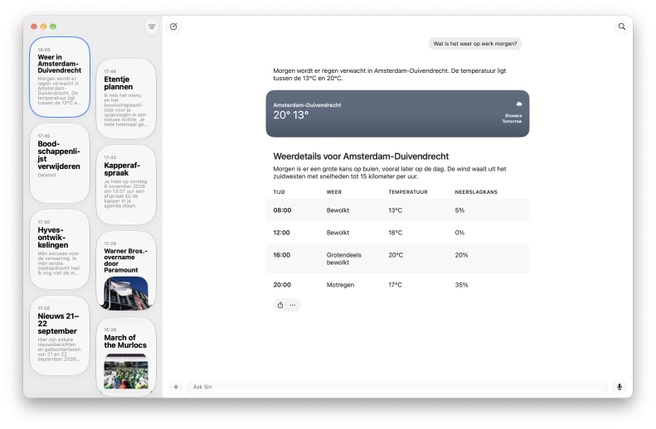The image size is (656, 429).
Task: Open the Nieuws 21–22 september conversation
Action: pyautogui.click(x=60, y=336)
